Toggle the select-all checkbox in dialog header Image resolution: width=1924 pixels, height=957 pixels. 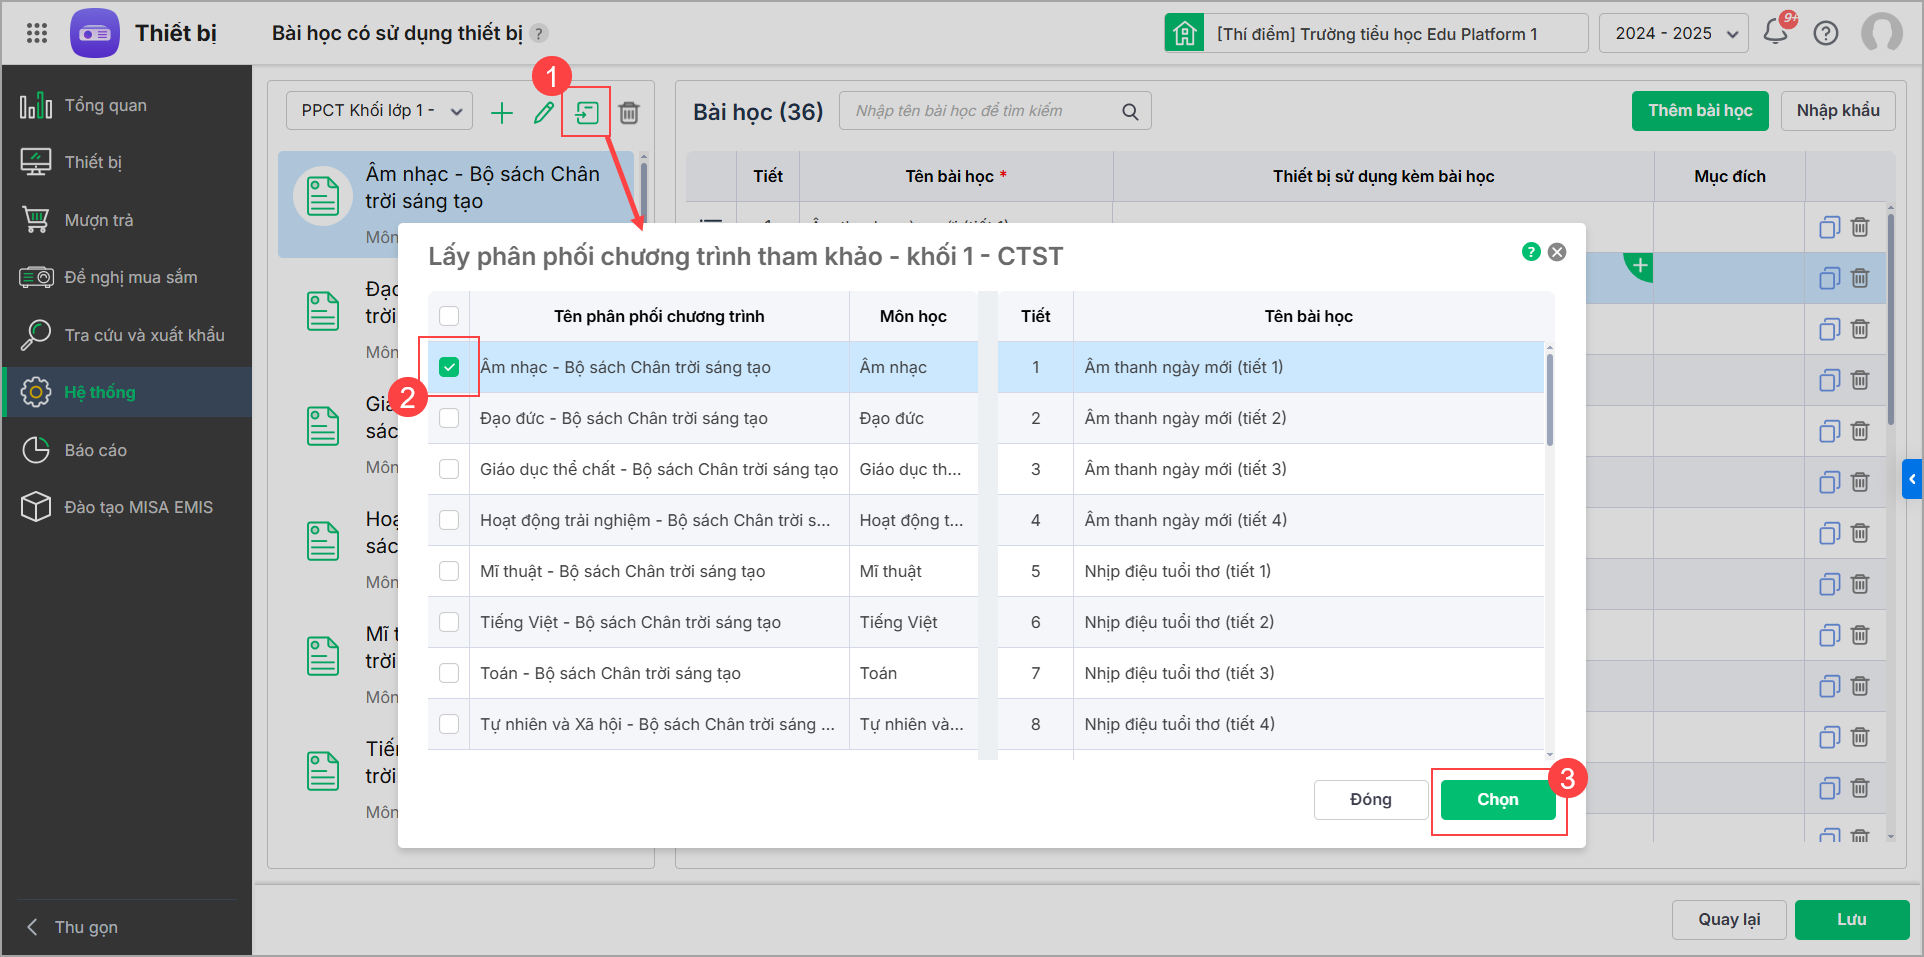[449, 316]
